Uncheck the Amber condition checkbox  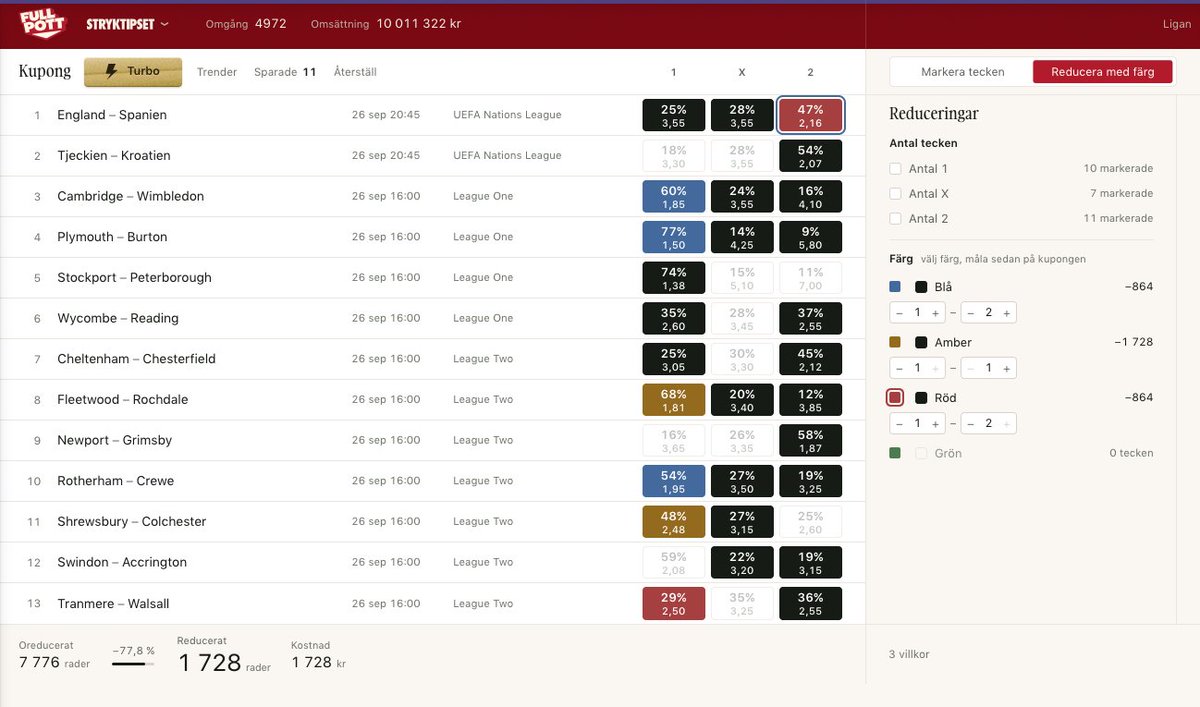click(x=921, y=342)
